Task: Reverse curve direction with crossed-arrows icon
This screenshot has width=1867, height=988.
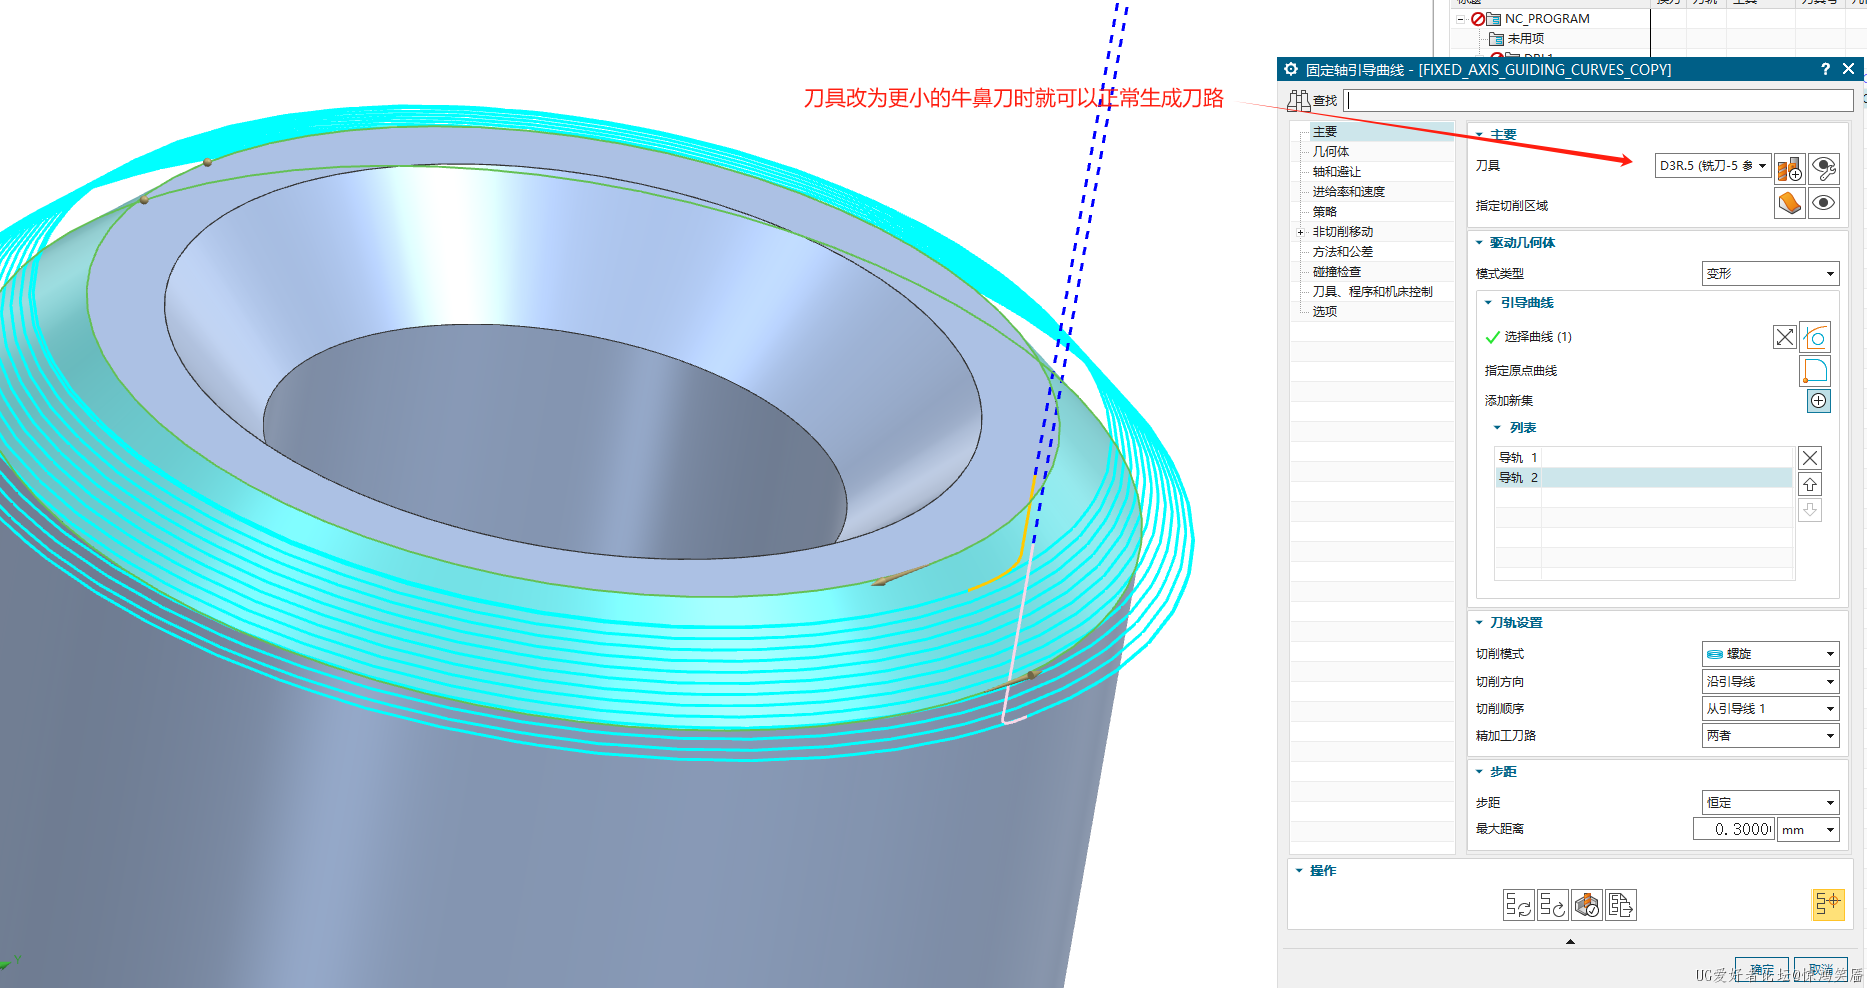Action: pyautogui.click(x=1784, y=337)
